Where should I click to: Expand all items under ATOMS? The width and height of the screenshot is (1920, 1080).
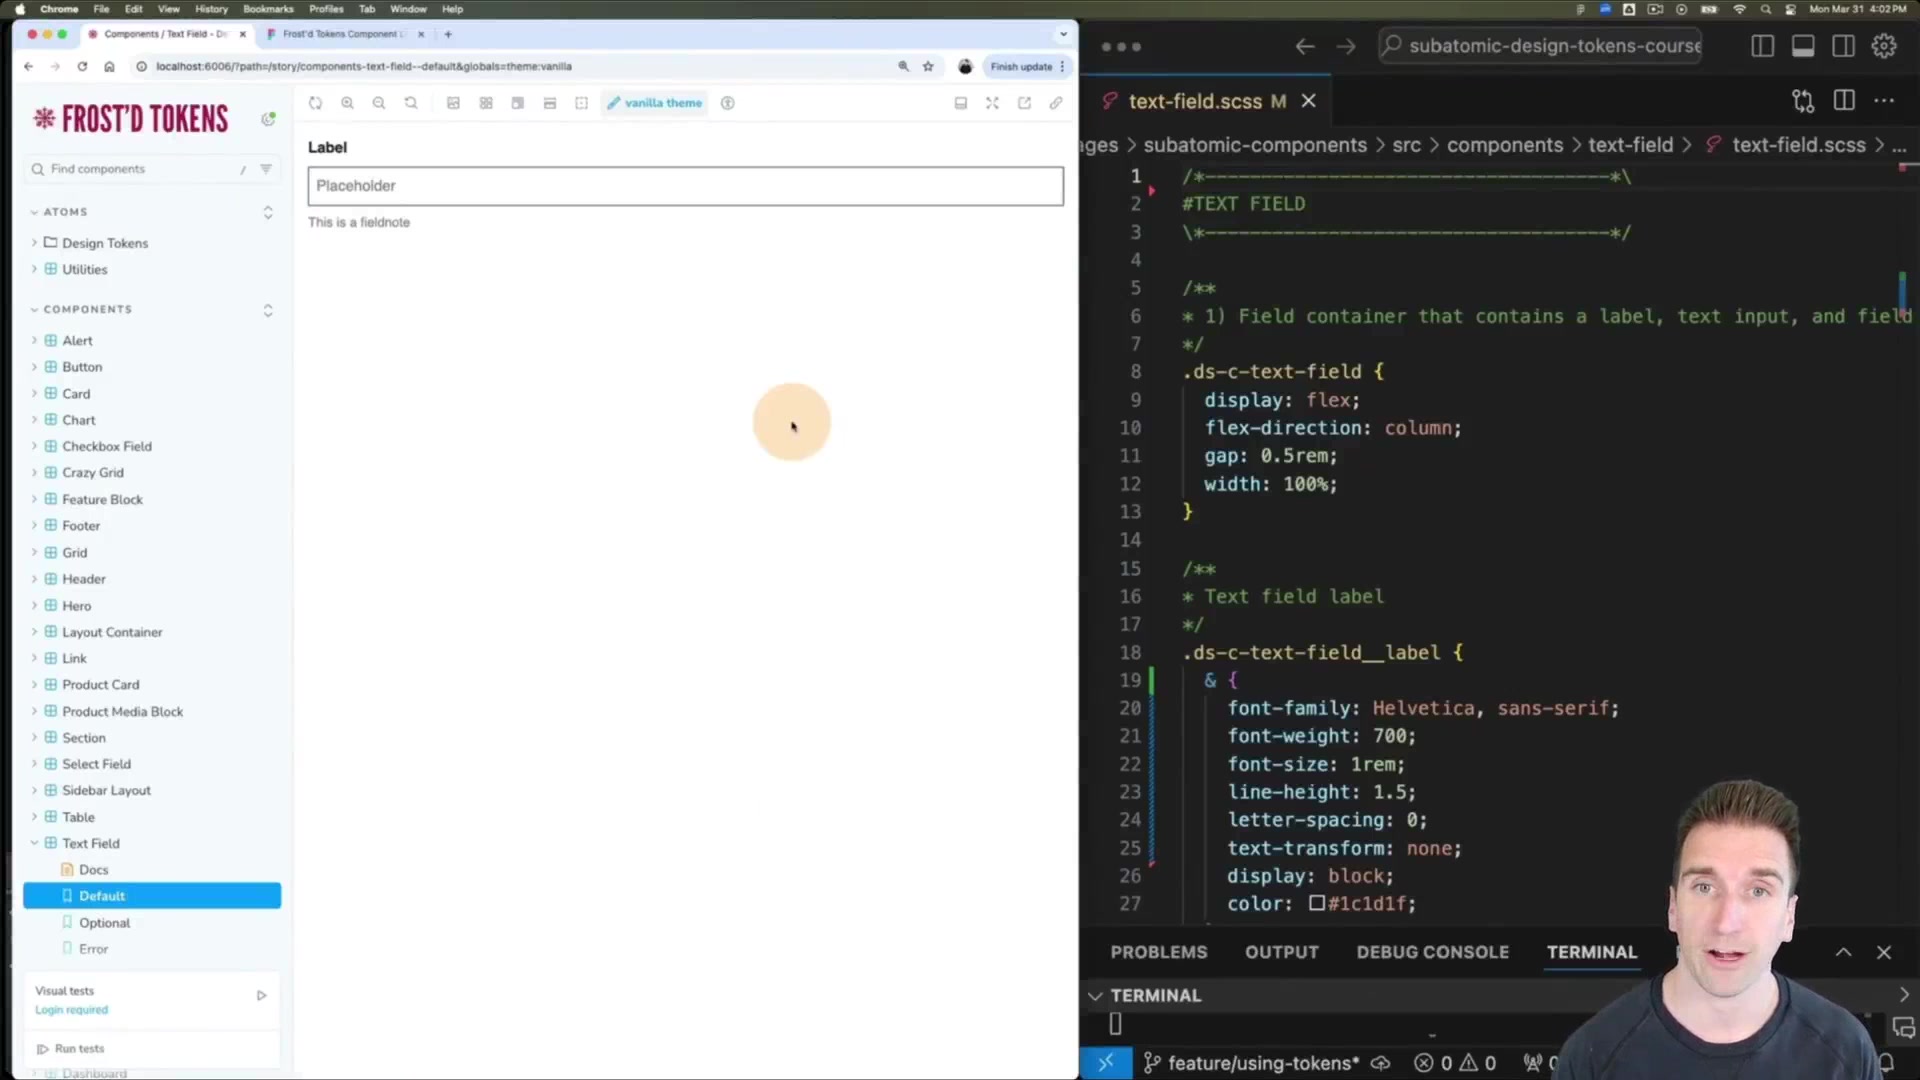[268, 212]
